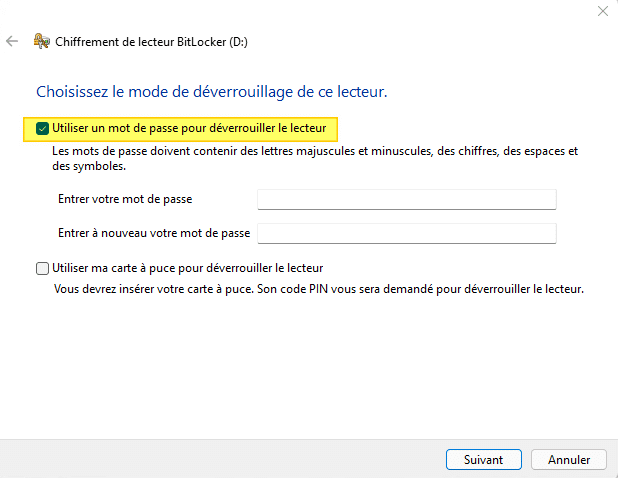618x478 pixels.
Task: Click the 'Choisissez le mode de déverrouillage' heading
Action: [211, 92]
